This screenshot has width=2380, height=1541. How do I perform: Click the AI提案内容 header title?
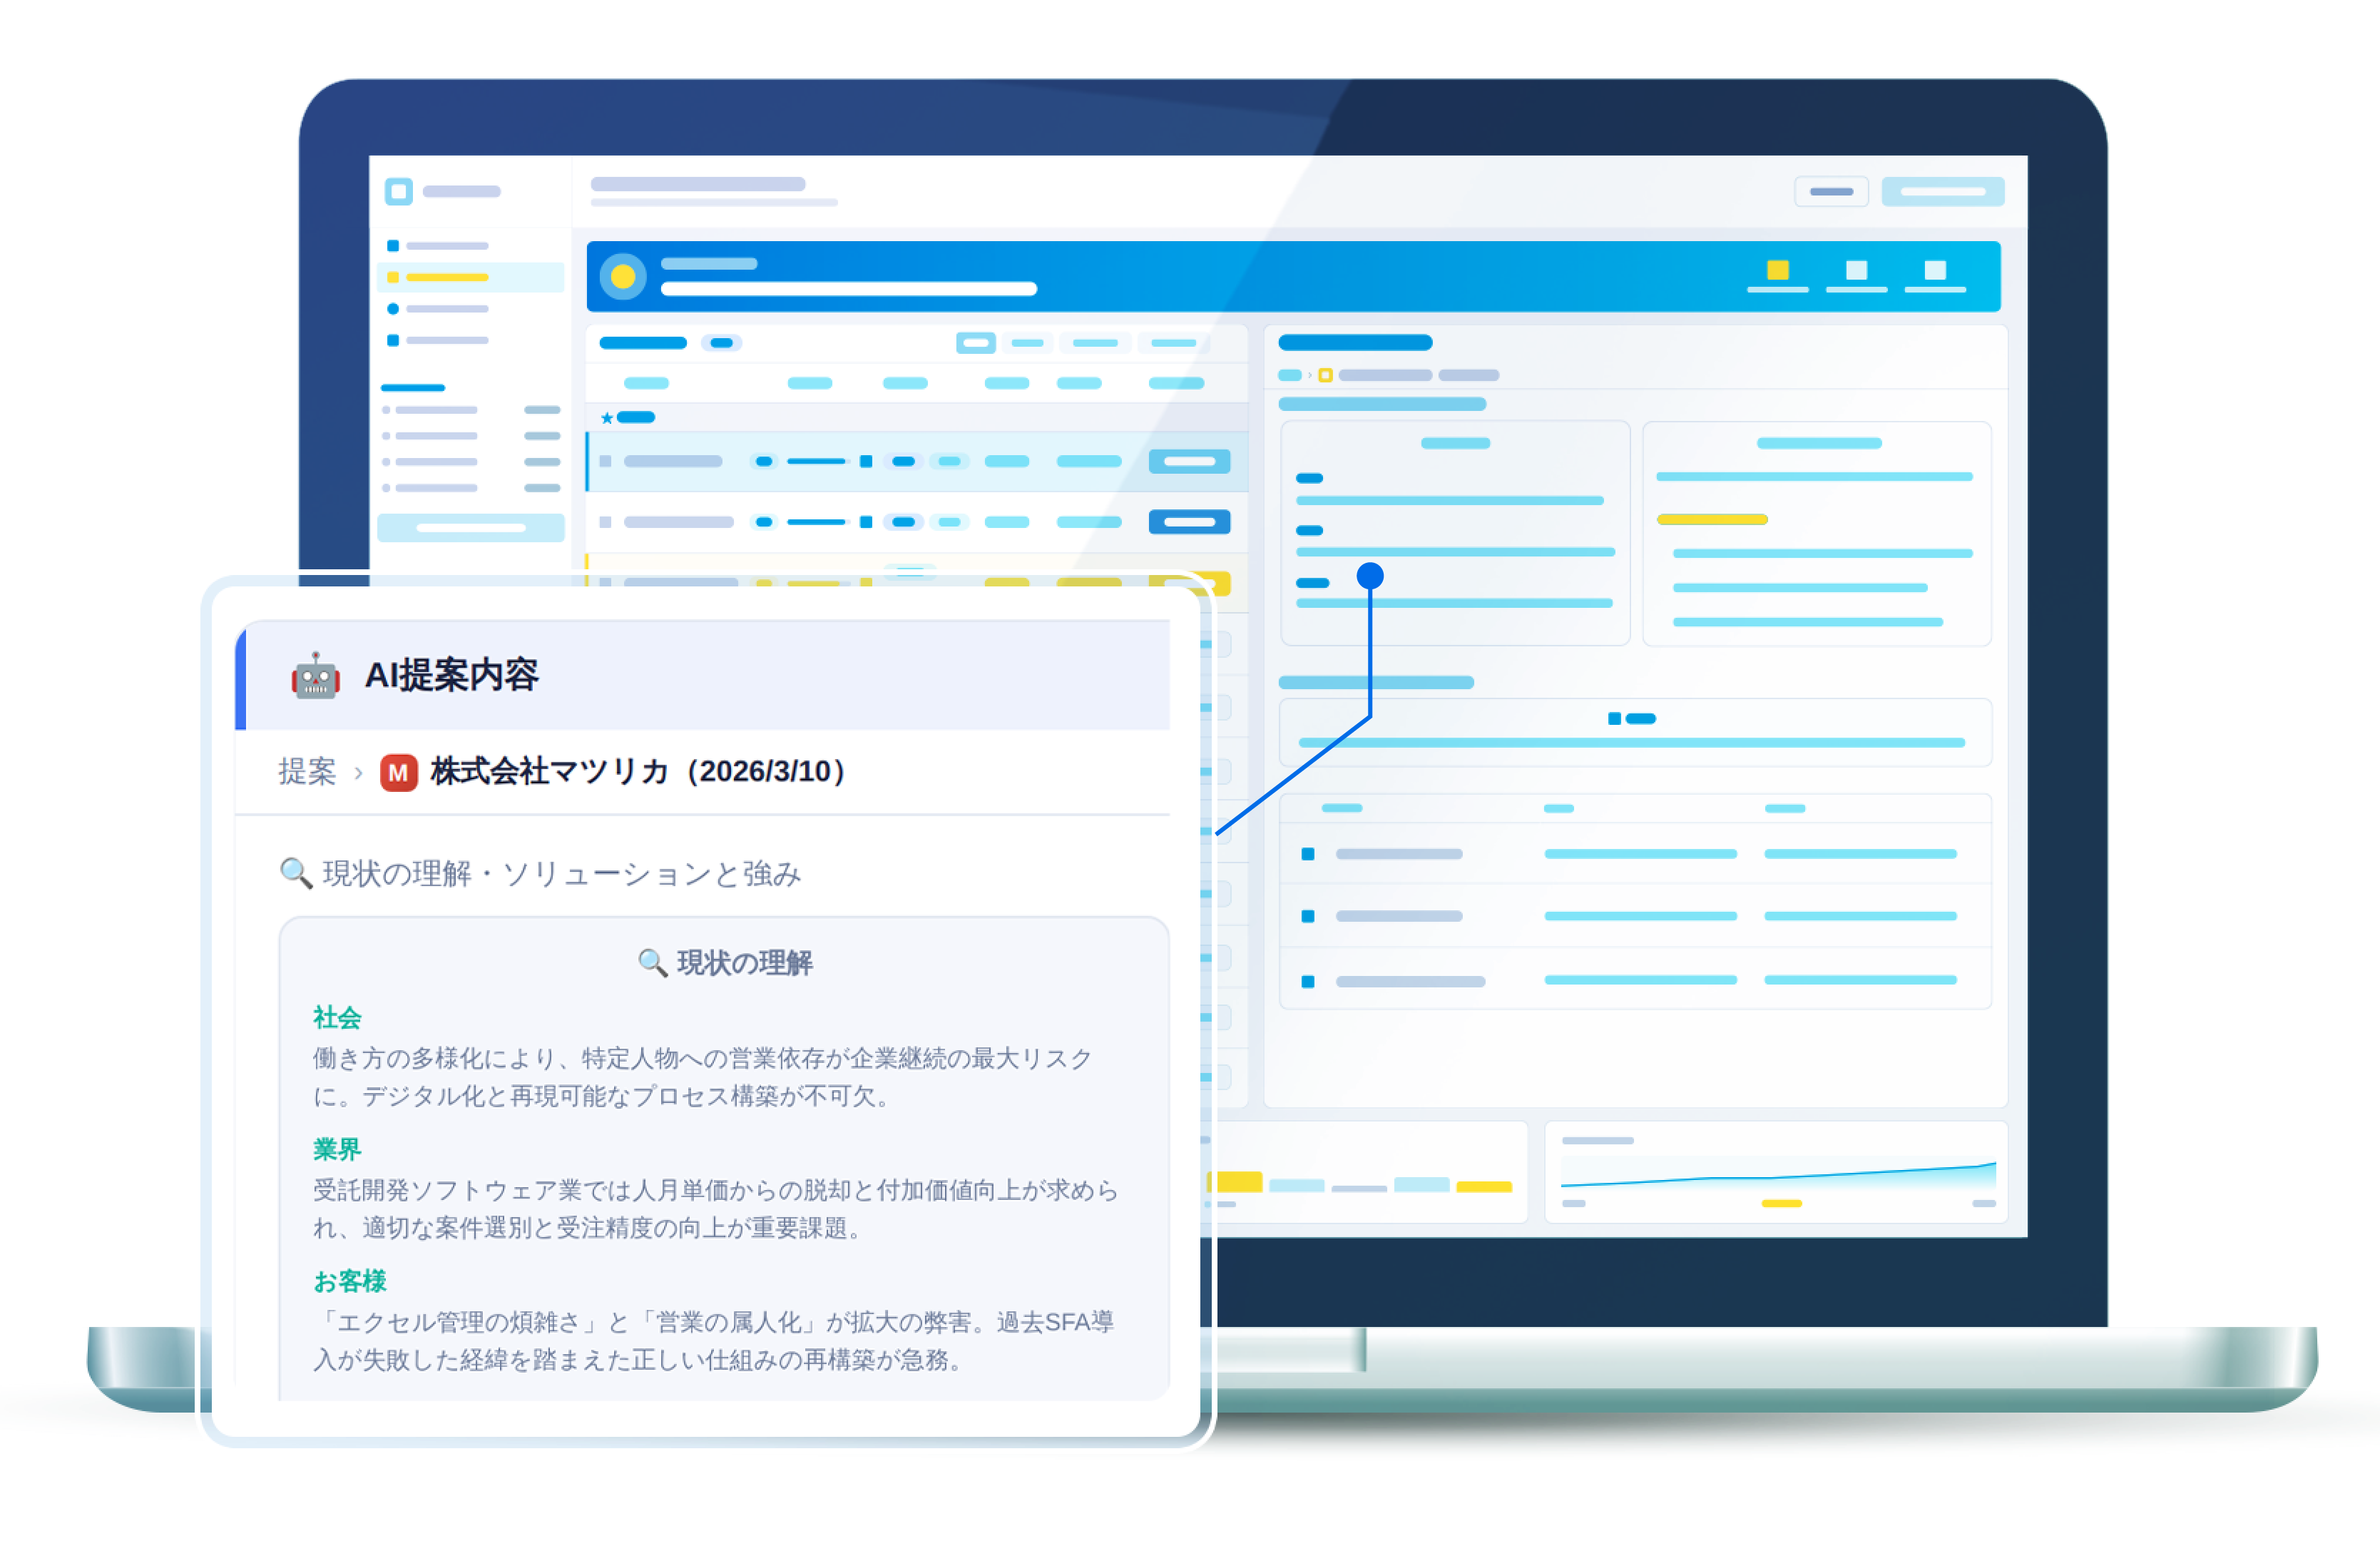[451, 676]
